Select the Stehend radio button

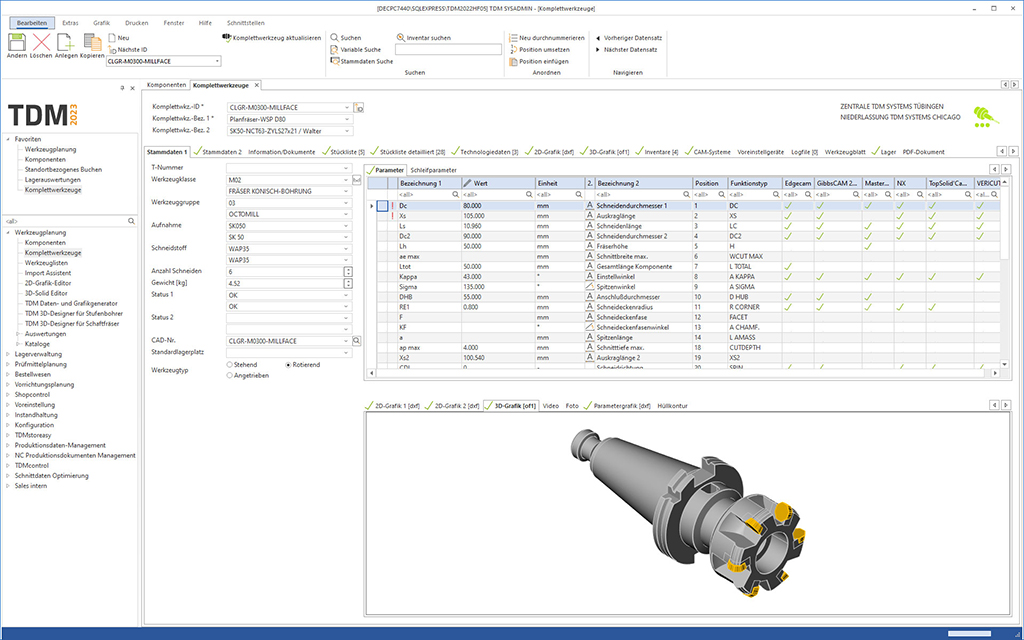point(230,364)
